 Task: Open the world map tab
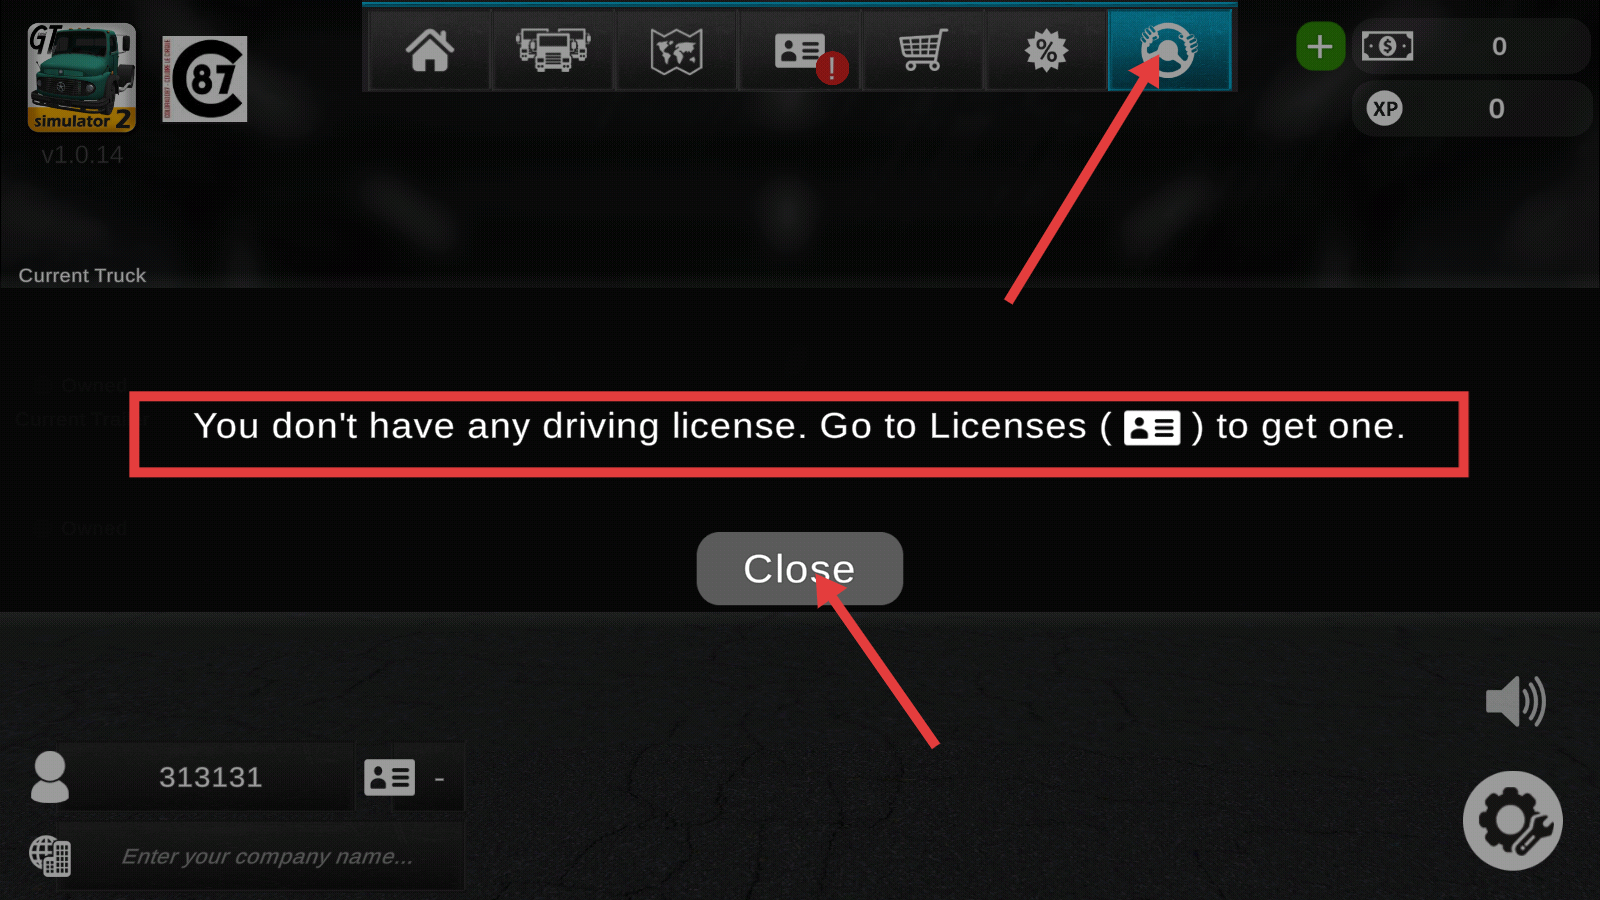click(677, 50)
